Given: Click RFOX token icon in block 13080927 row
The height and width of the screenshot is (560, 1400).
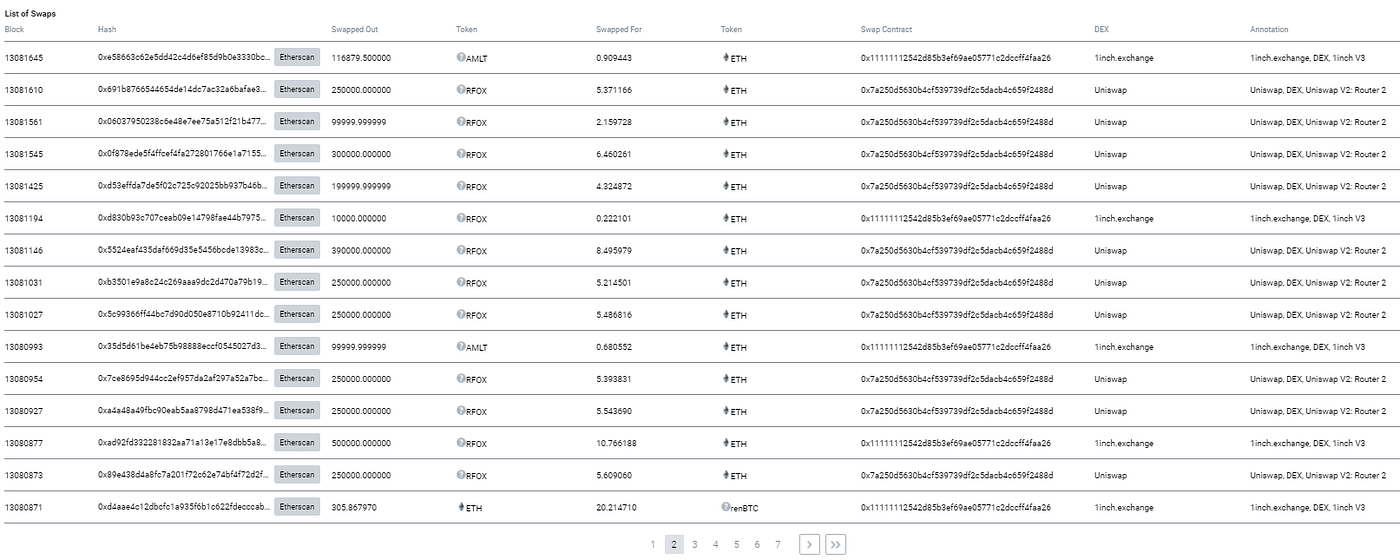Looking at the screenshot, I should click(461, 411).
